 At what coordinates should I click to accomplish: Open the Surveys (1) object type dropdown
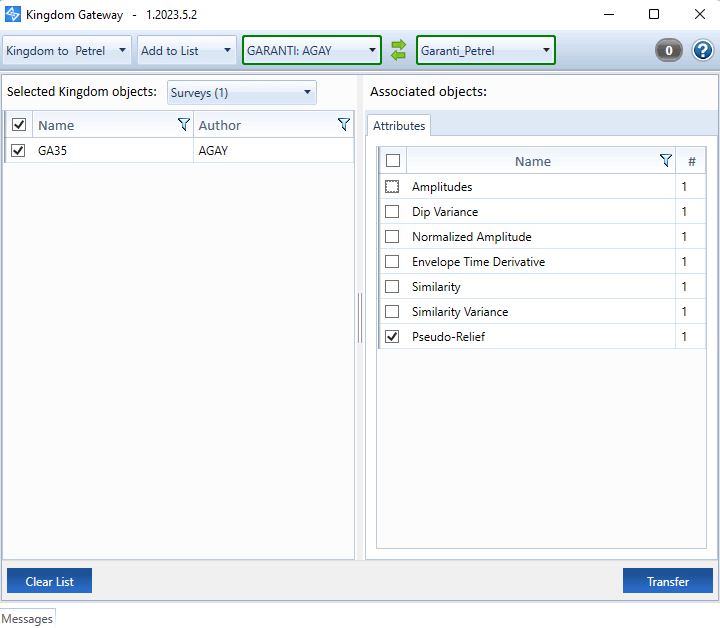point(241,93)
